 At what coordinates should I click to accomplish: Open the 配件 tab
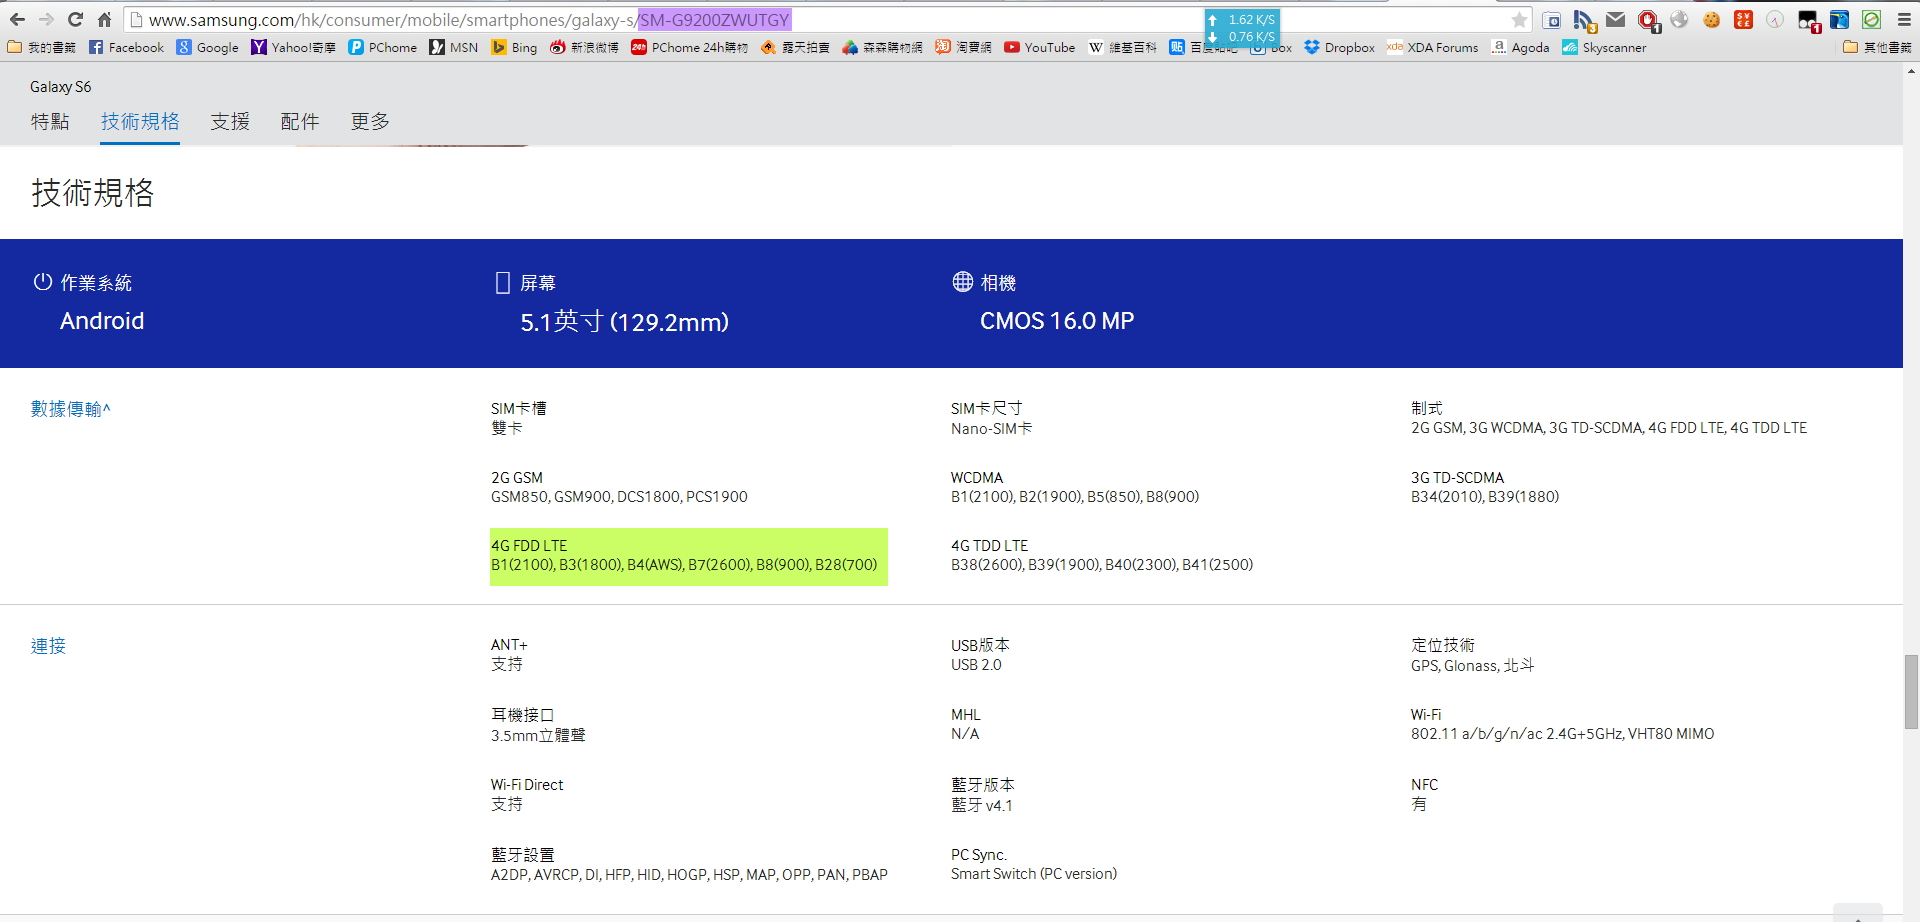300,121
